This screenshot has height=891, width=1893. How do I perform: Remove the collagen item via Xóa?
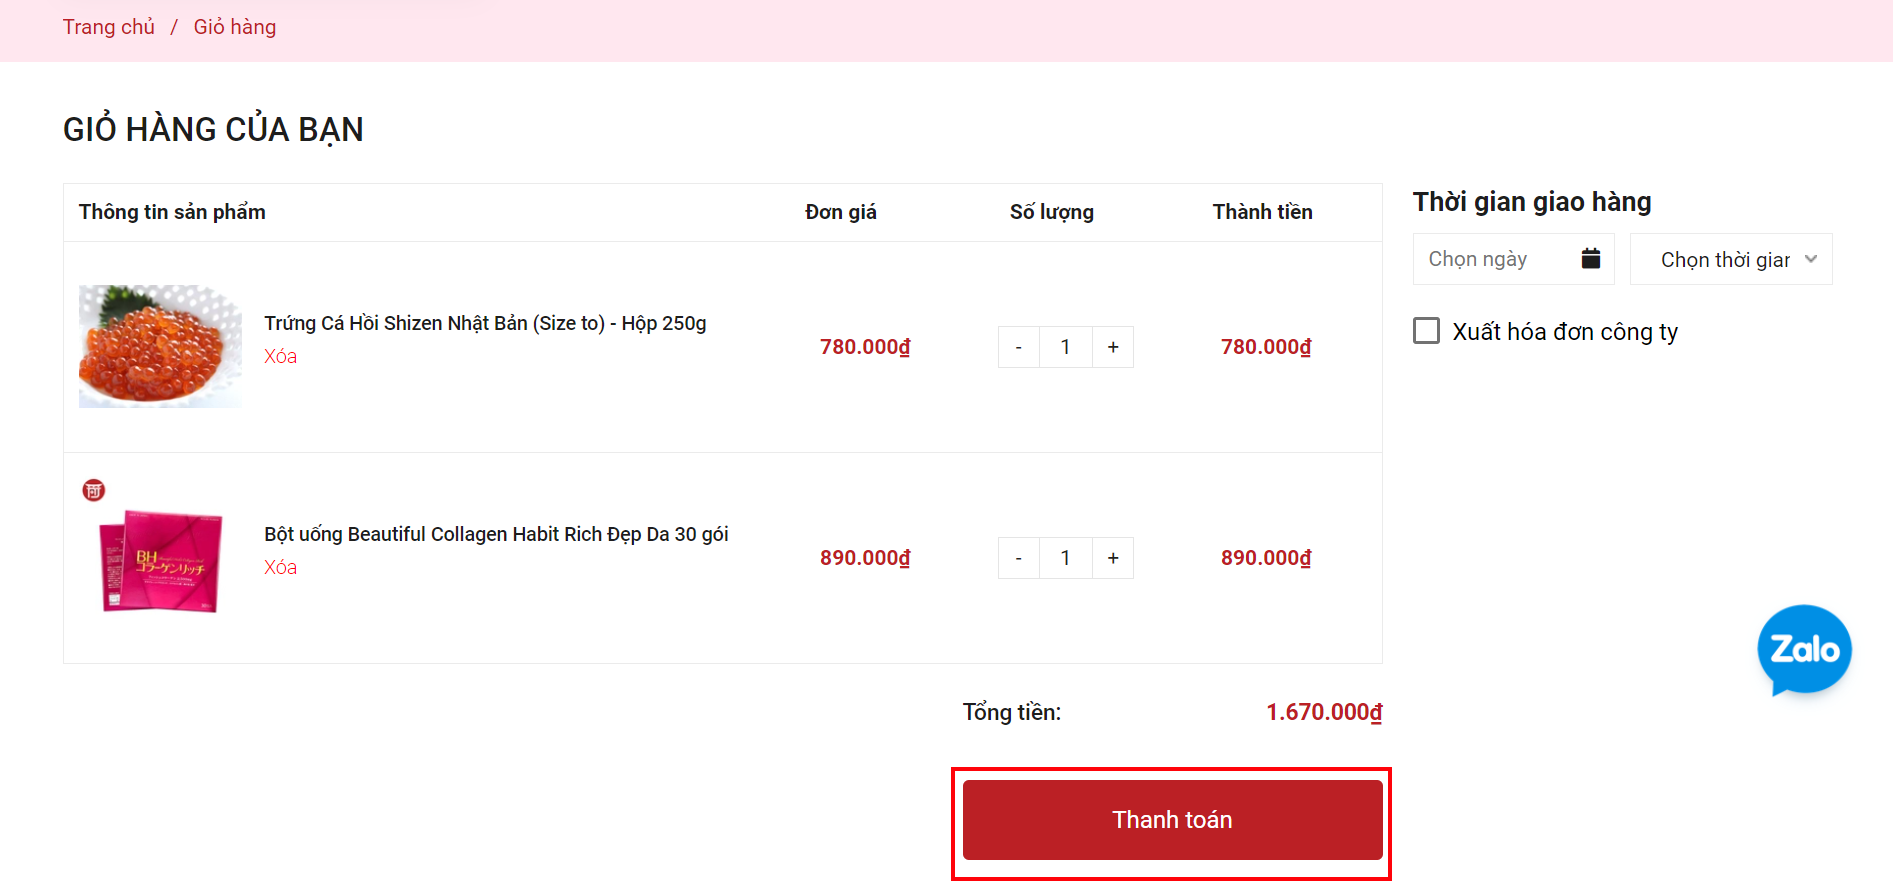tap(280, 568)
